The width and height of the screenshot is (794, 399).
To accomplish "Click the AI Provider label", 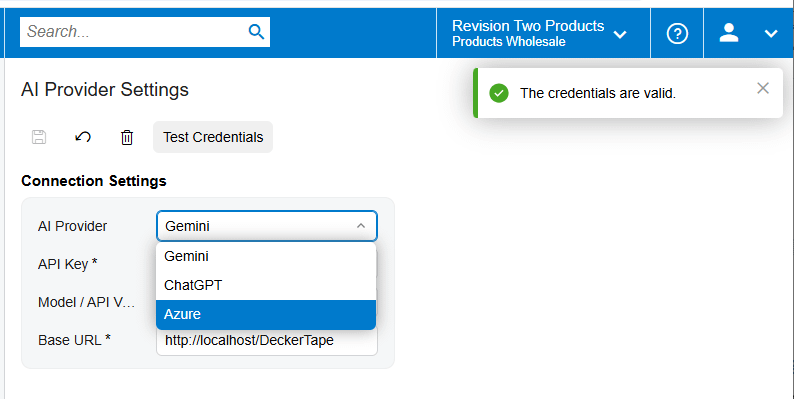I will [x=72, y=226].
